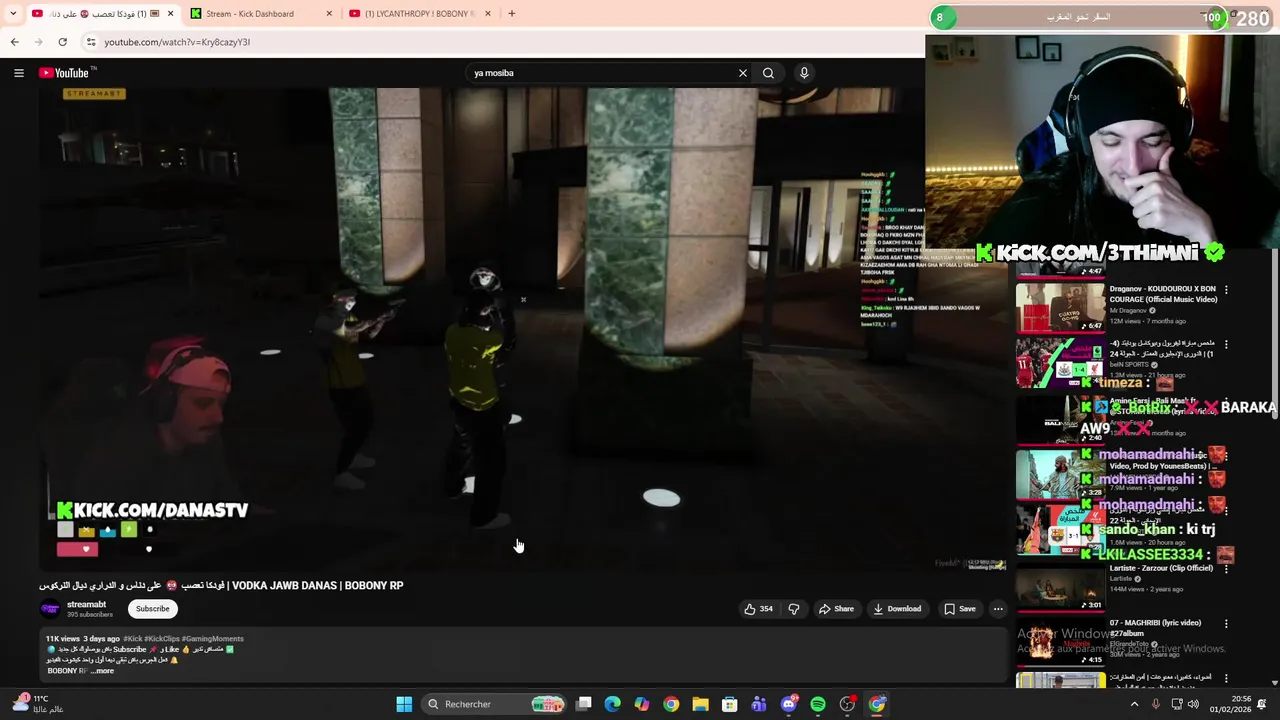This screenshot has width=1280, height=720.
Task: Close the LYCANTHROPY tab
Action: pos(488,14)
